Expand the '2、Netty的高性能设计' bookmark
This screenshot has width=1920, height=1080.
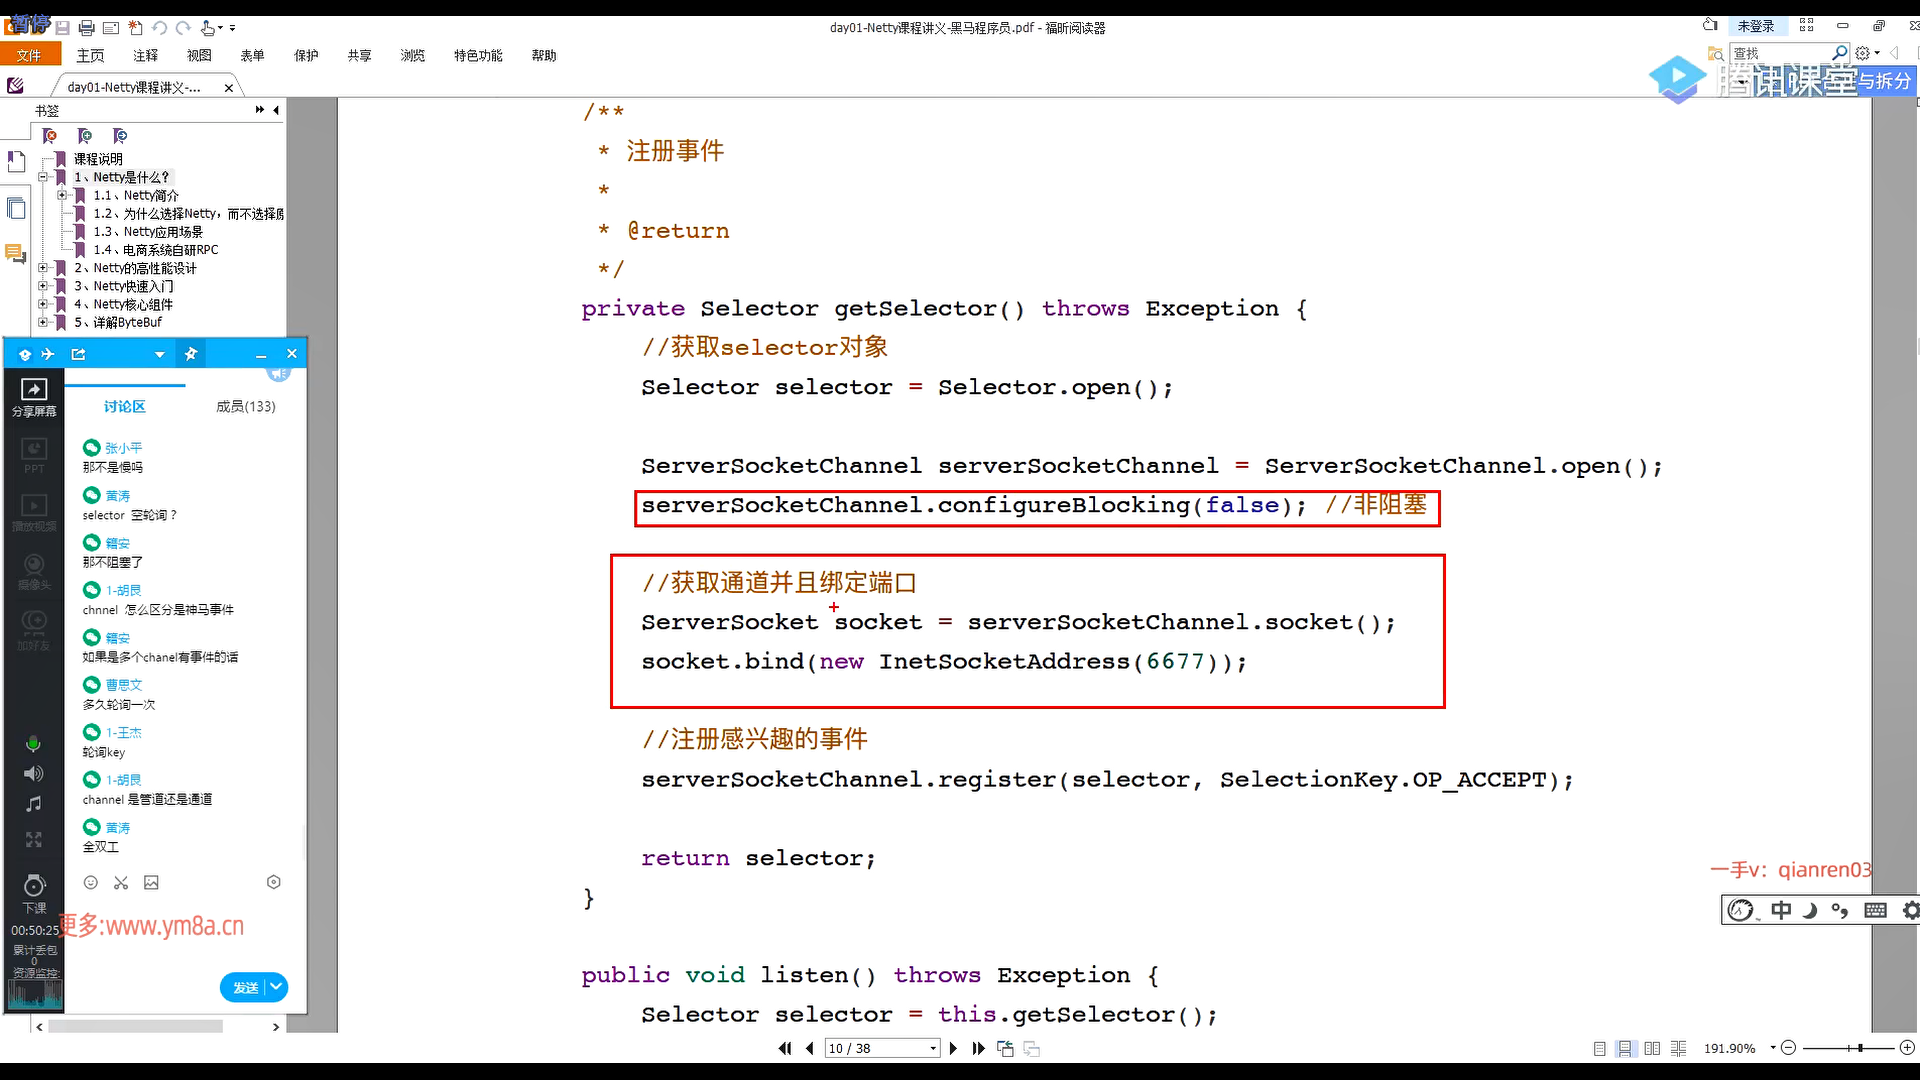[x=43, y=268]
